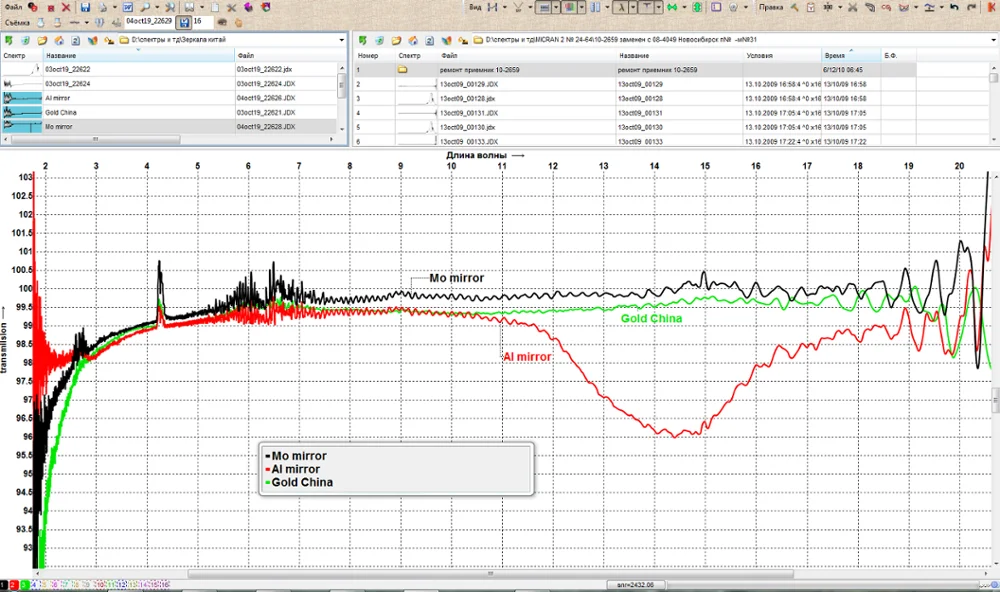Click the flask icon in Съёмка toolbar
The image size is (1000, 592).
[x=39, y=21]
